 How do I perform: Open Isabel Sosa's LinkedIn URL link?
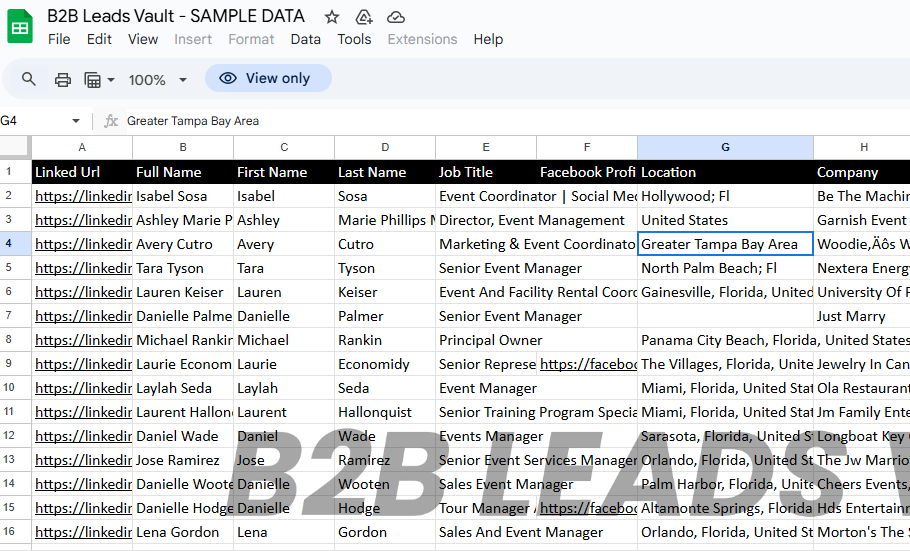click(x=83, y=196)
